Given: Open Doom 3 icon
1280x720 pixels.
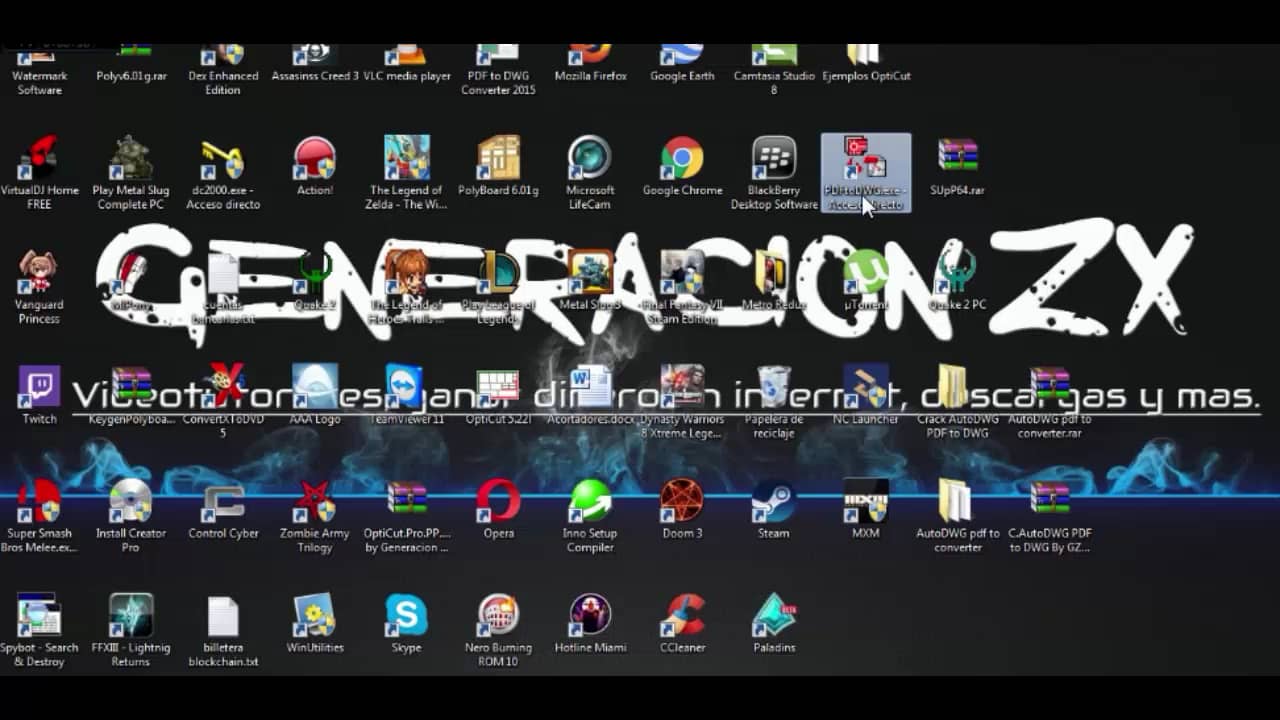Looking at the screenshot, I should tap(682, 501).
